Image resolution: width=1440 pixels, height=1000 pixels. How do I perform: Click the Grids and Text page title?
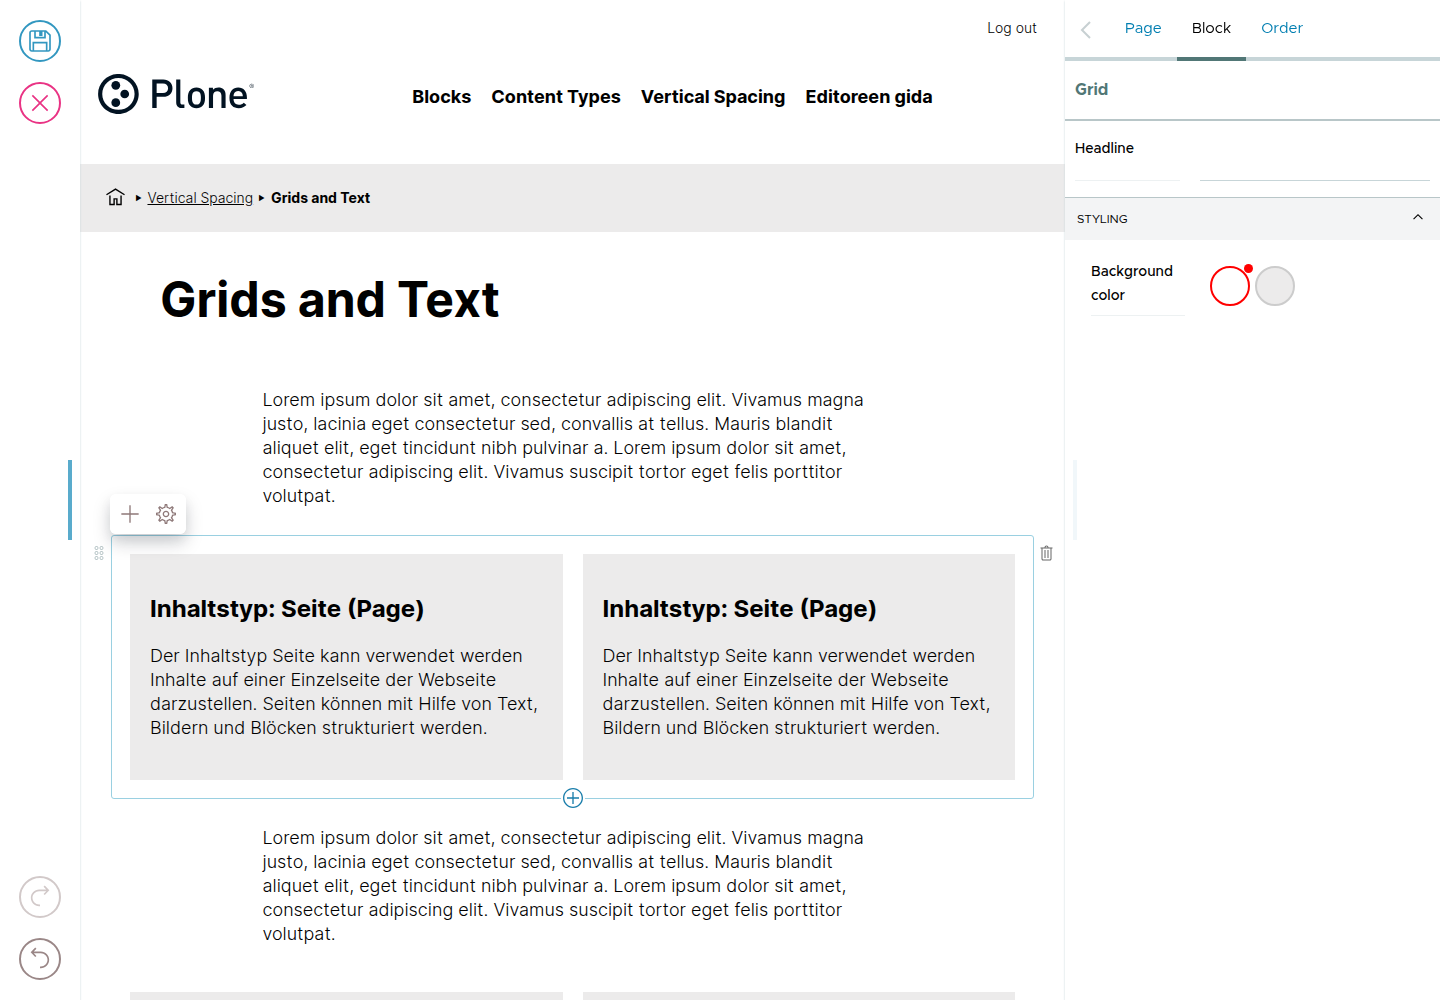point(330,300)
